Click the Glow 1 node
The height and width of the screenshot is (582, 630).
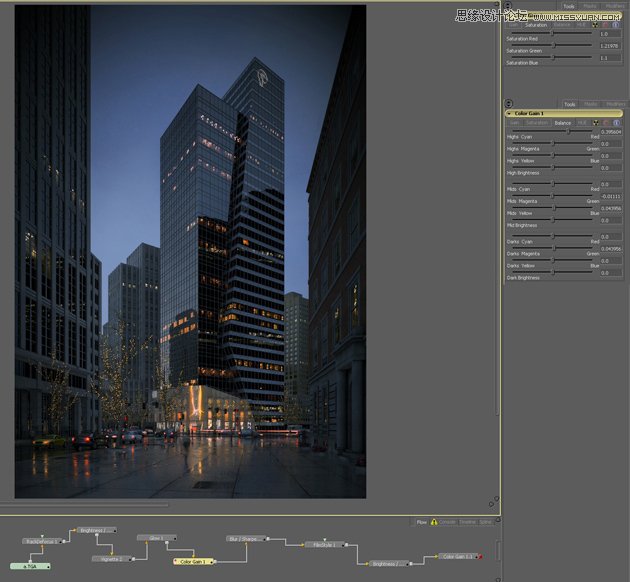click(155, 538)
